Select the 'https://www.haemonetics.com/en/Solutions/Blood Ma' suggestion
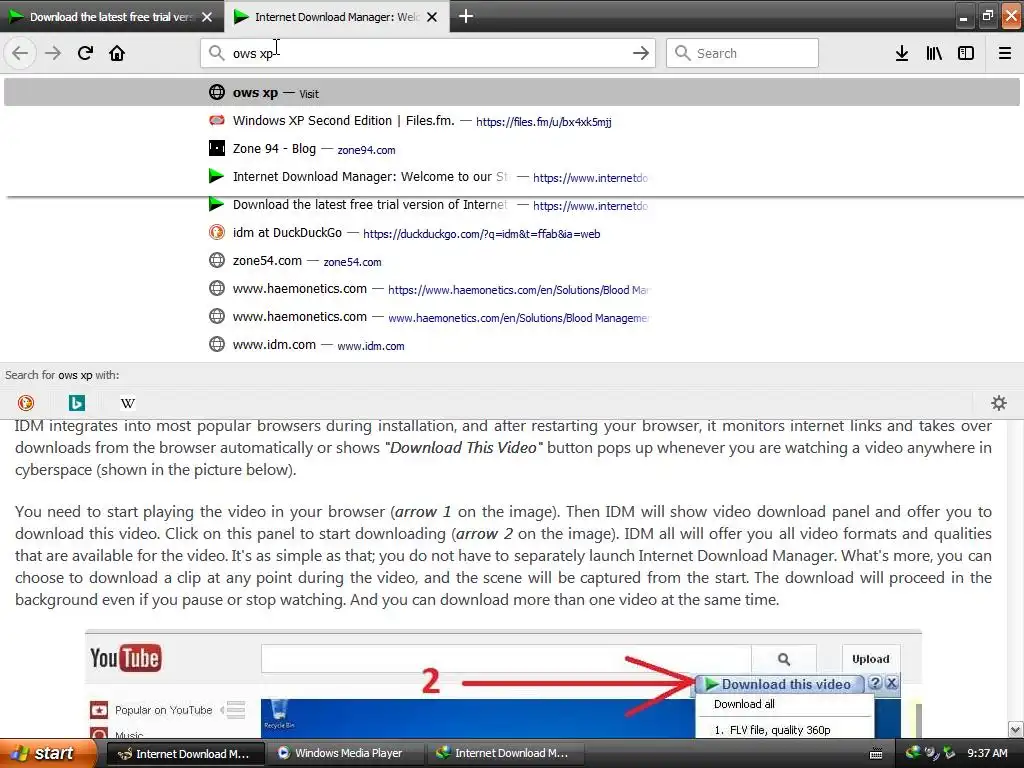The width and height of the screenshot is (1024, 768). tap(511, 289)
